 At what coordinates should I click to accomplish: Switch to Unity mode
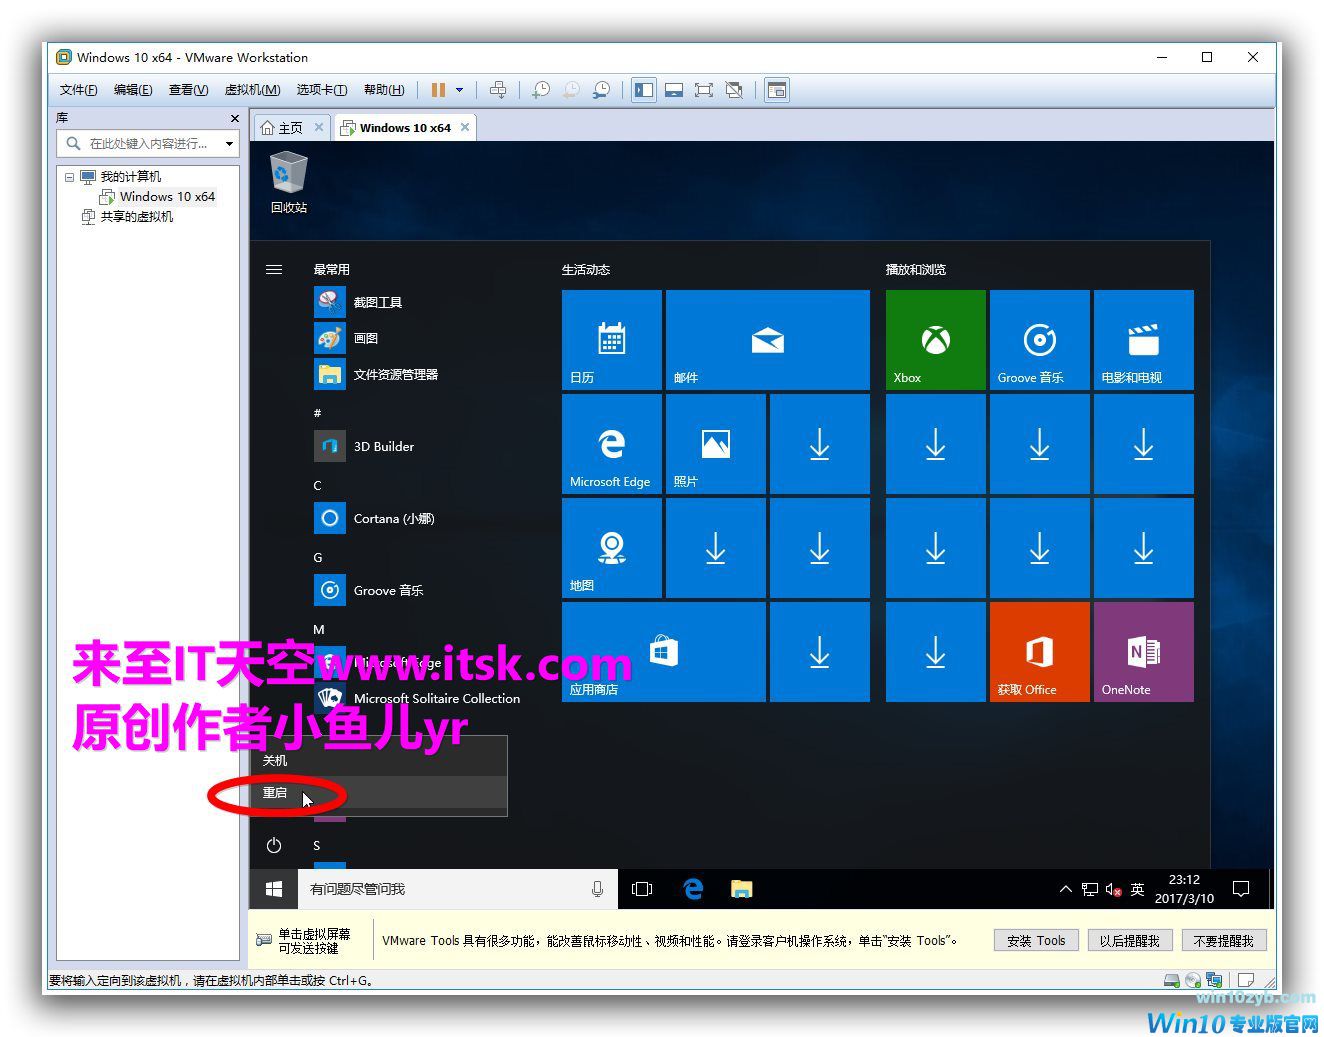click(734, 90)
